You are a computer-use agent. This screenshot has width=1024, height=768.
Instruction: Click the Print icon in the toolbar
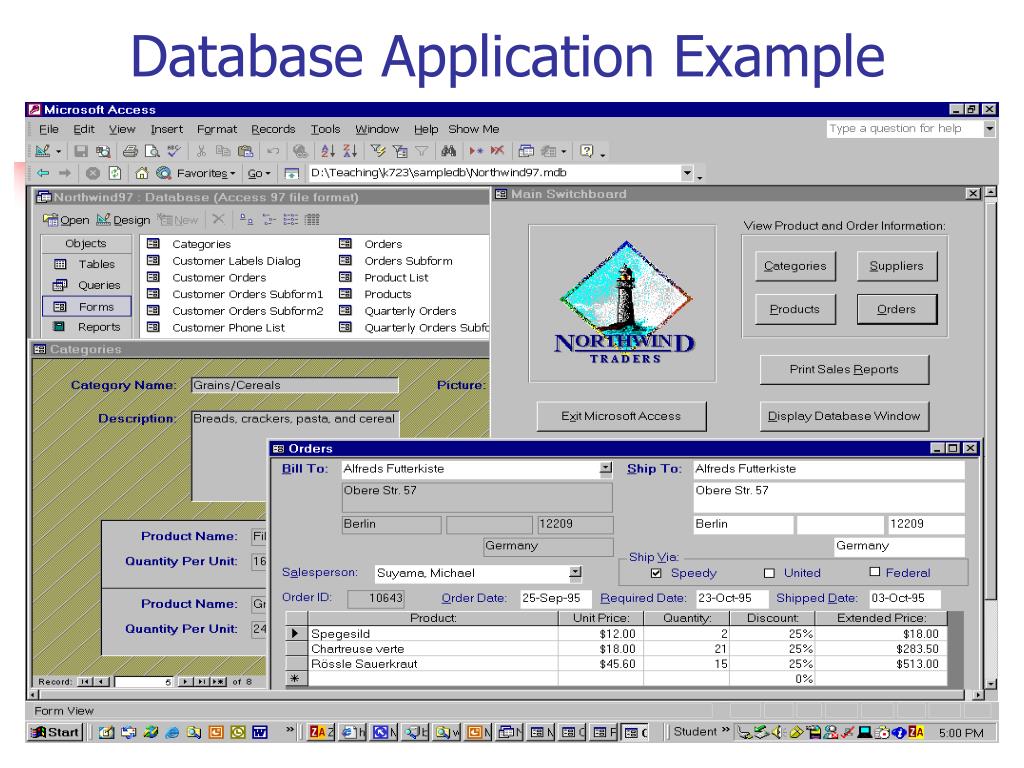(x=130, y=151)
